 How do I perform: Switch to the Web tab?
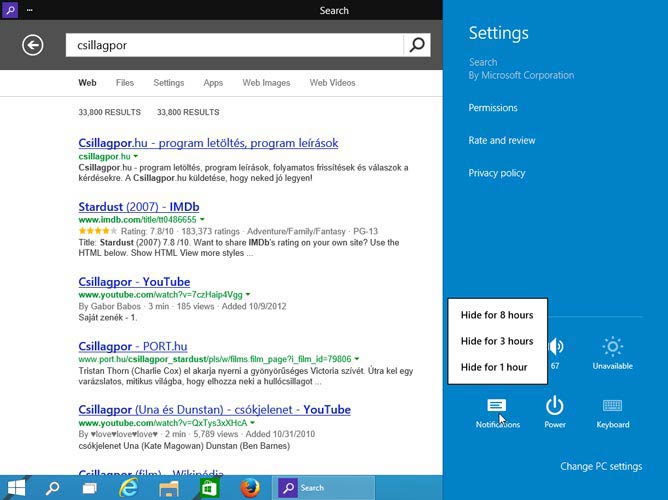(x=87, y=83)
